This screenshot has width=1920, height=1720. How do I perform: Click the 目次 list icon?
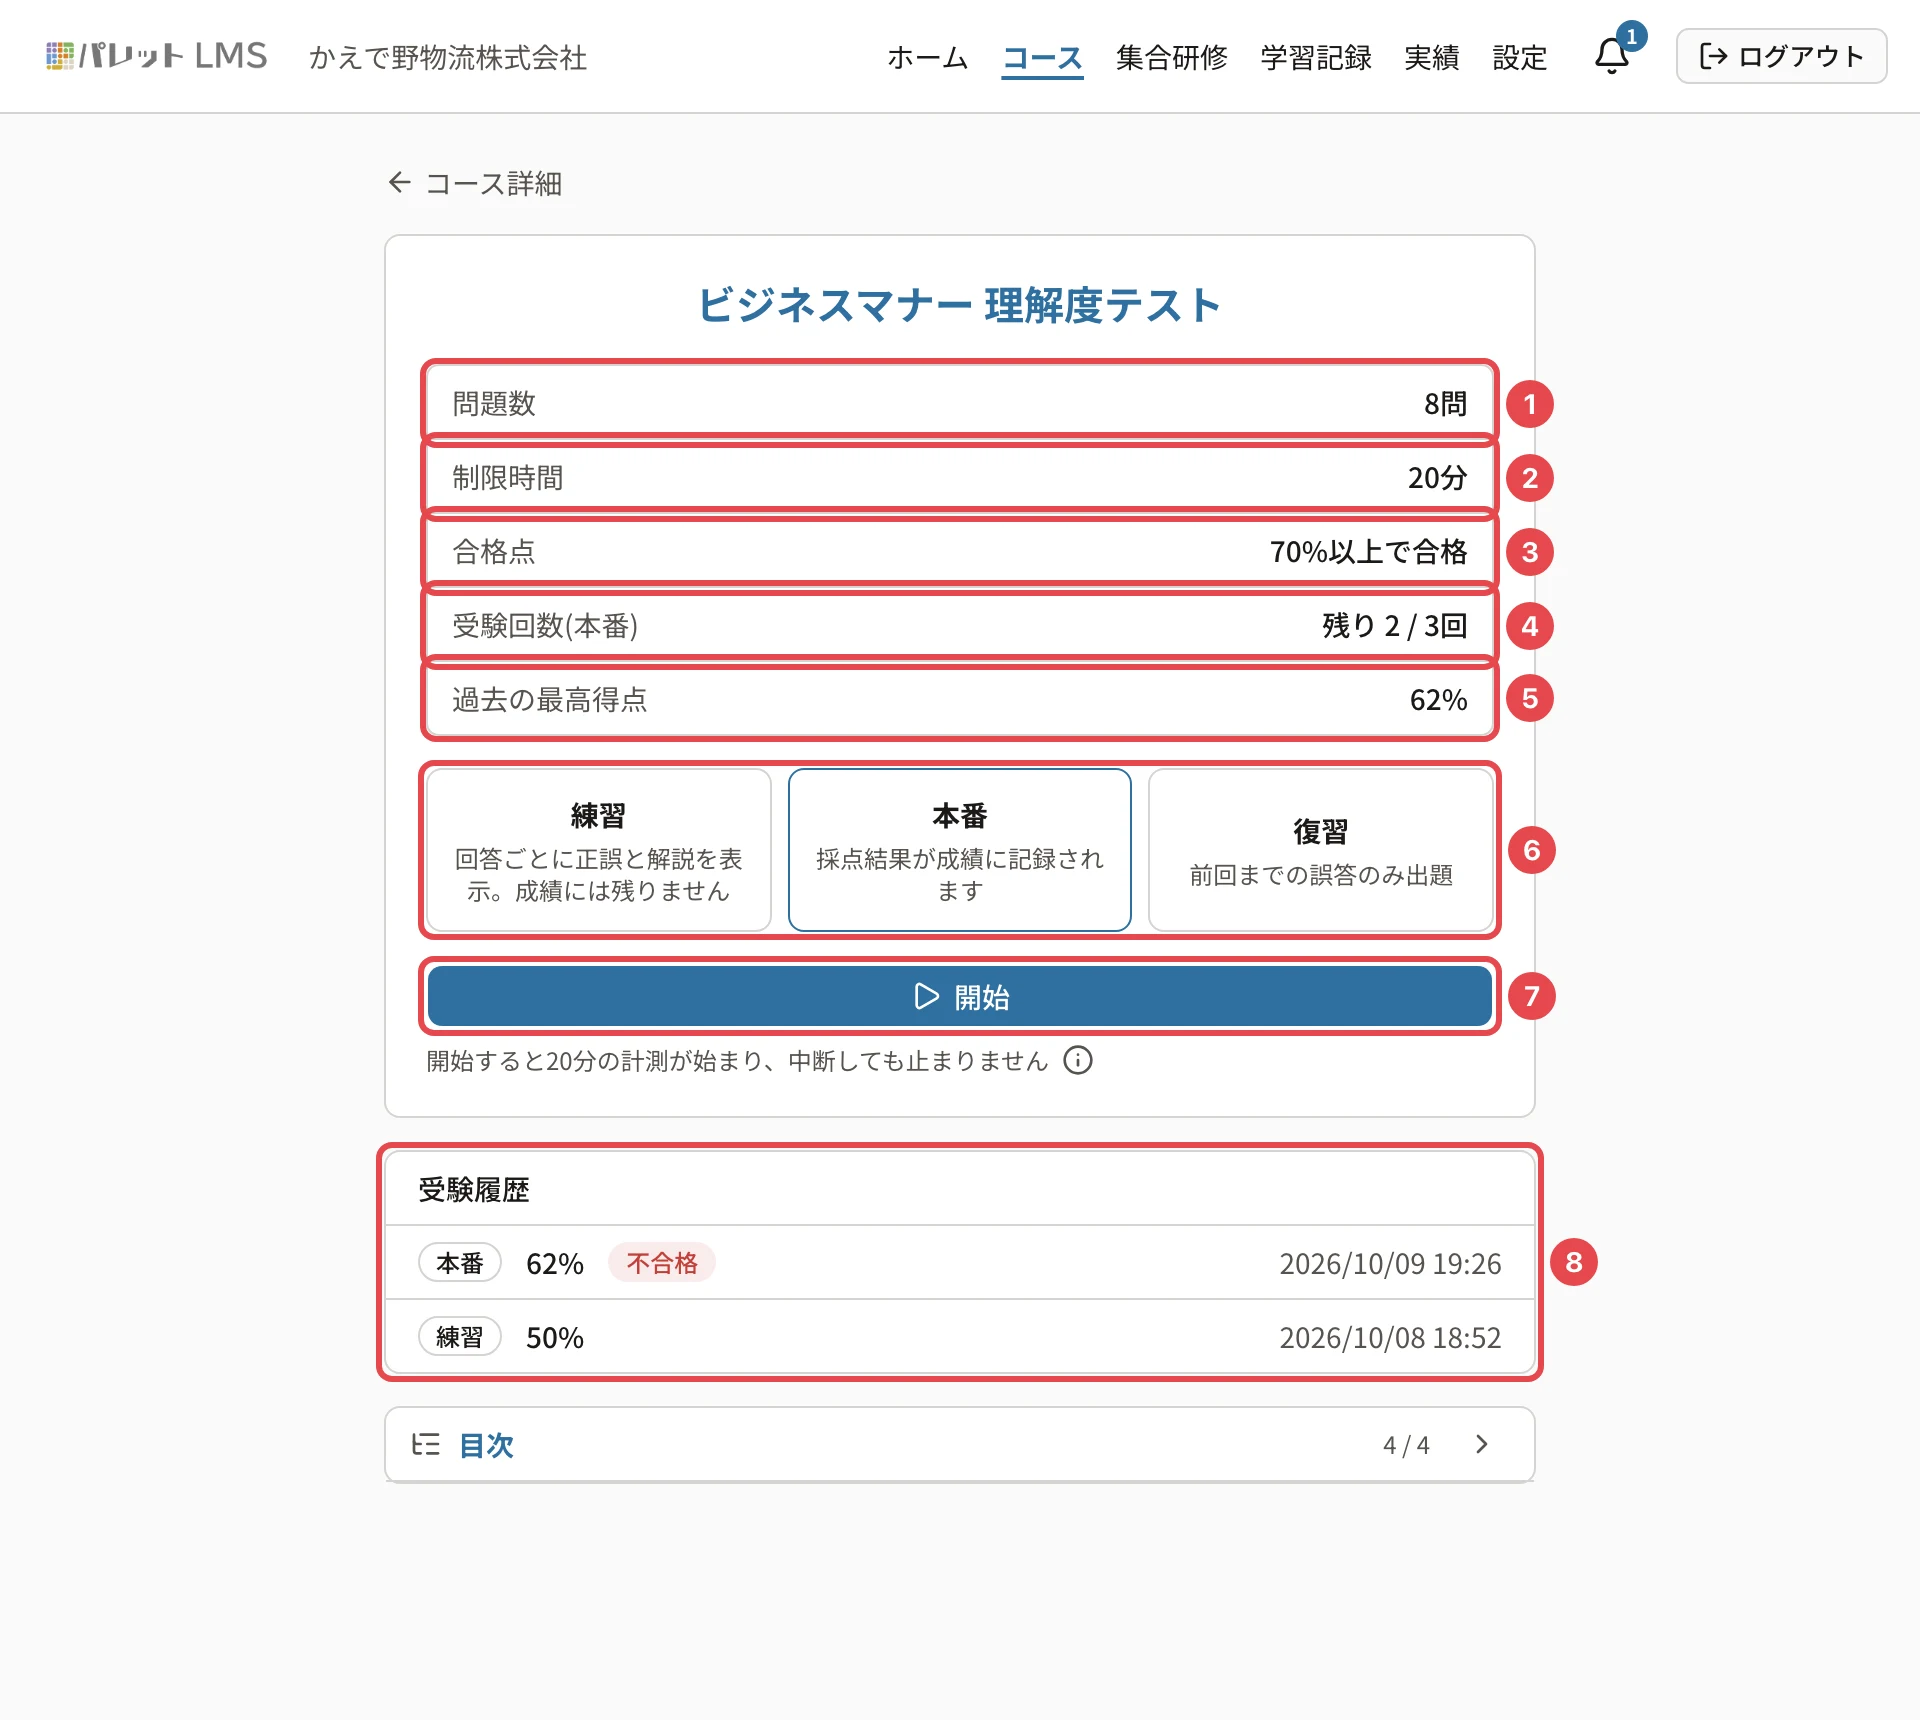[425, 1444]
